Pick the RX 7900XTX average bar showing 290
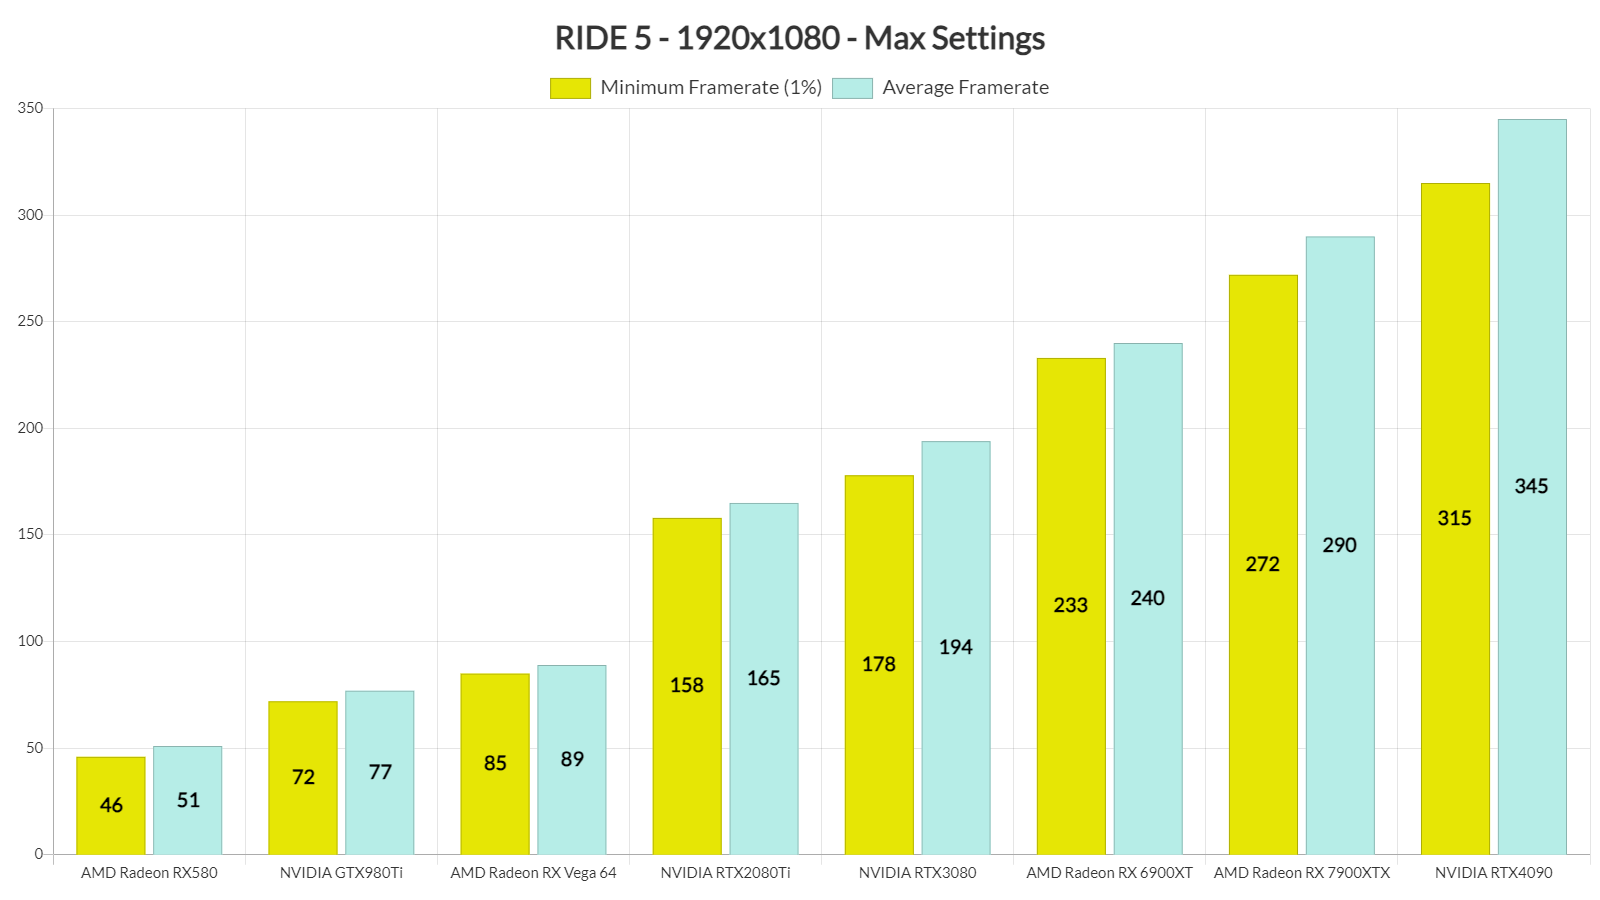 (1339, 545)
